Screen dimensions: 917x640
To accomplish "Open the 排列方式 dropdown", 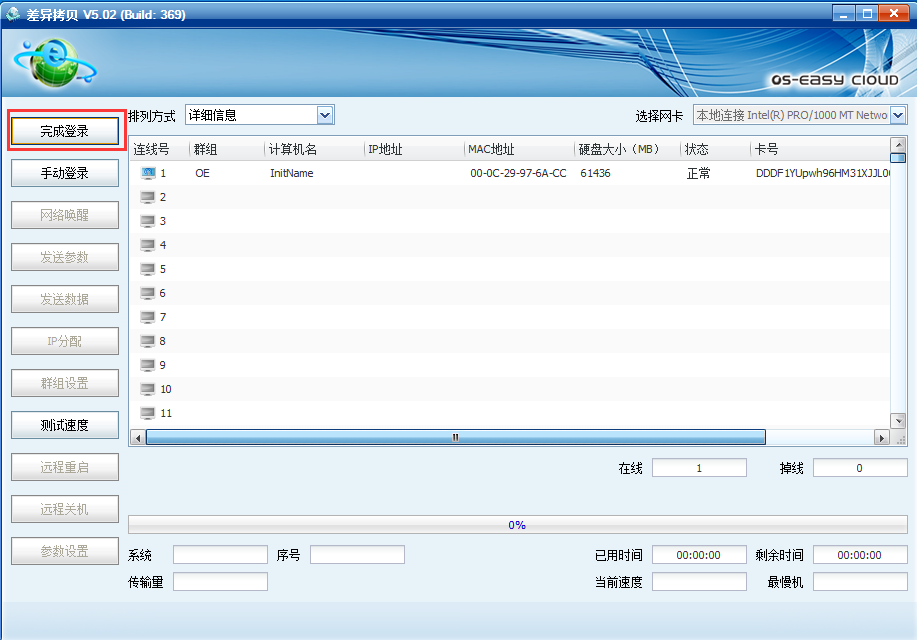I will click(324, 115).
